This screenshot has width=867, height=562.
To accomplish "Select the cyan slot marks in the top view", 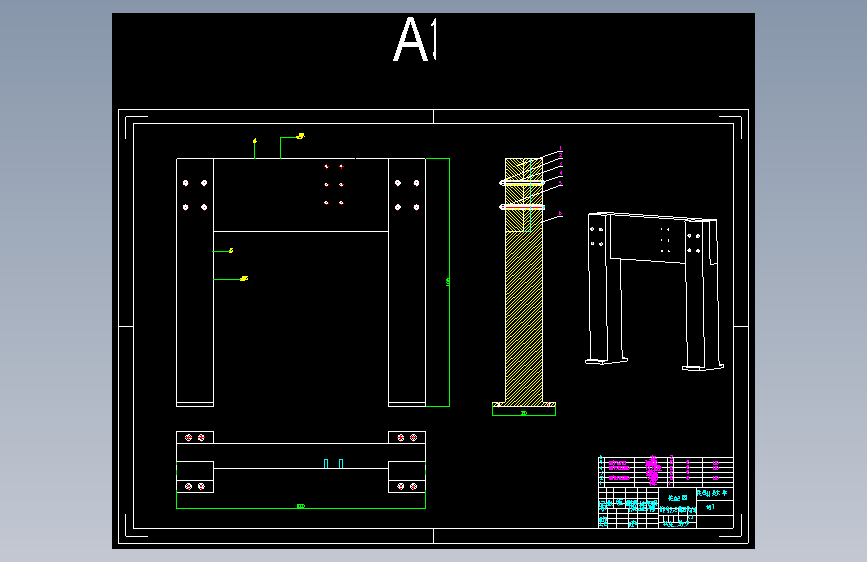I will 333,464.
